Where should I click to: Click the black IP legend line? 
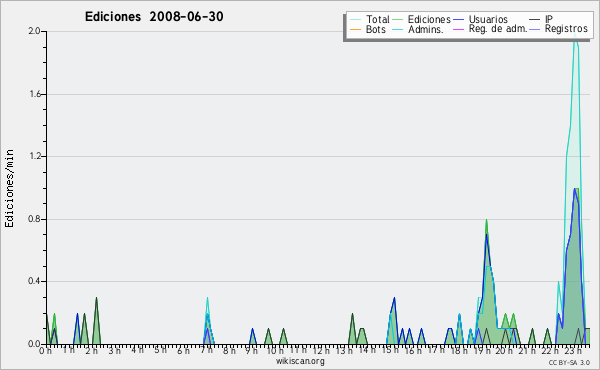pyautogui.click(x=535, y=19)
